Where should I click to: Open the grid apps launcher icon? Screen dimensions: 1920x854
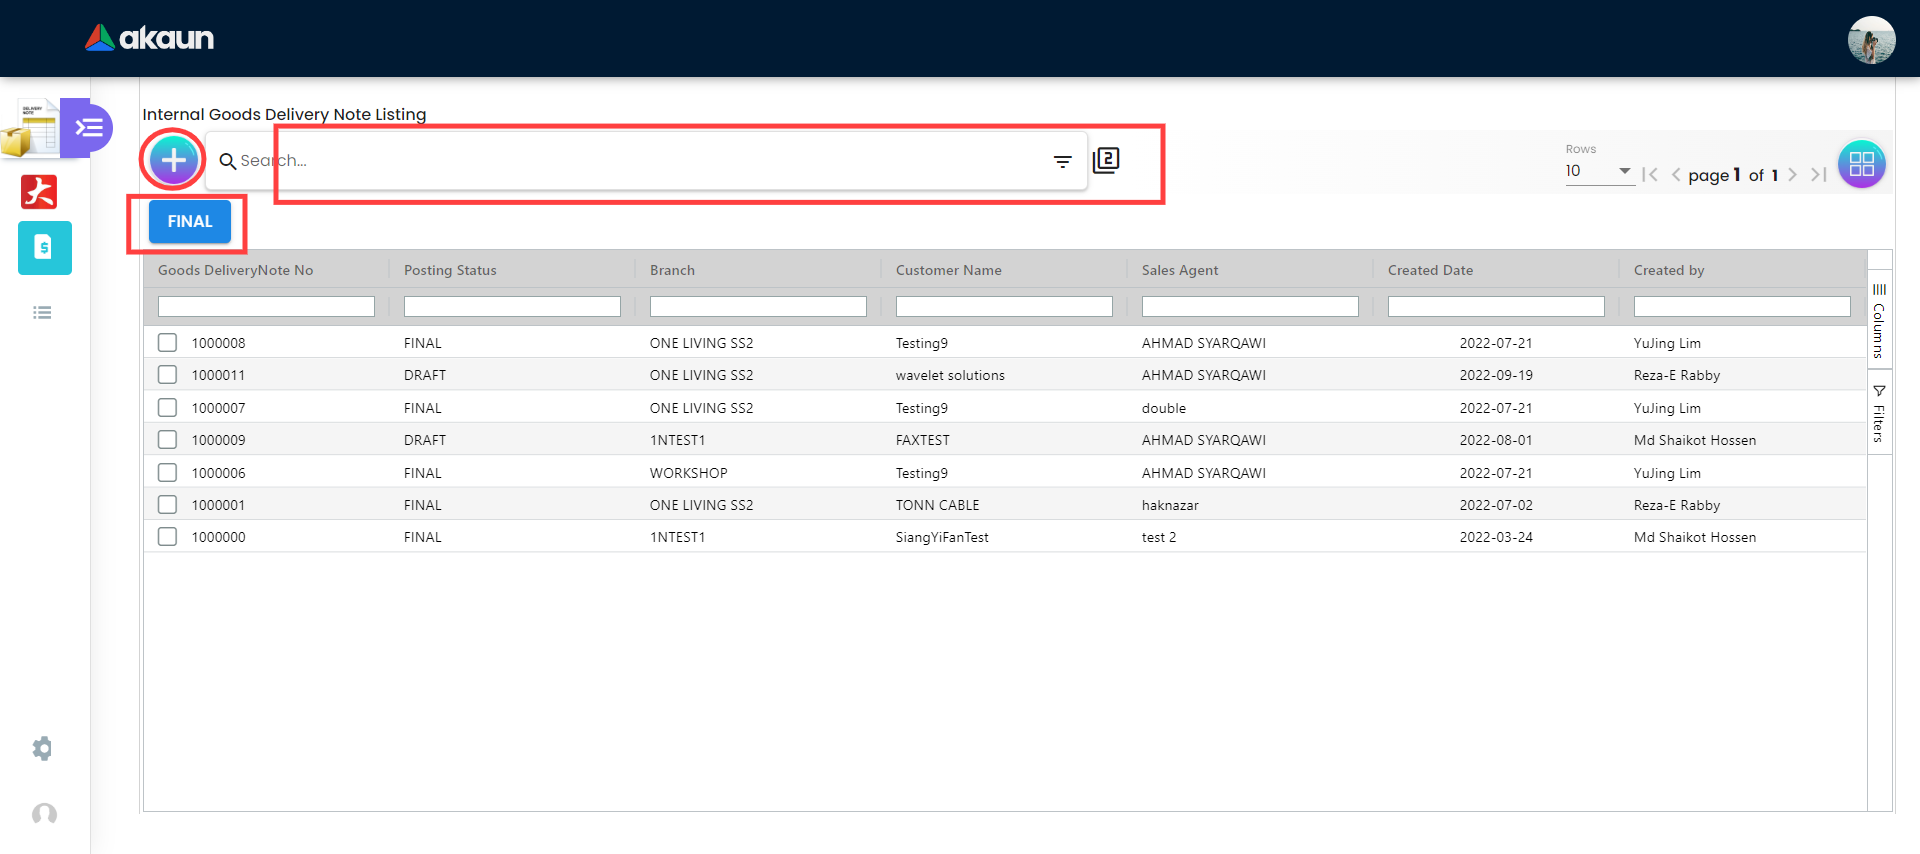(x=1861, y=164)
